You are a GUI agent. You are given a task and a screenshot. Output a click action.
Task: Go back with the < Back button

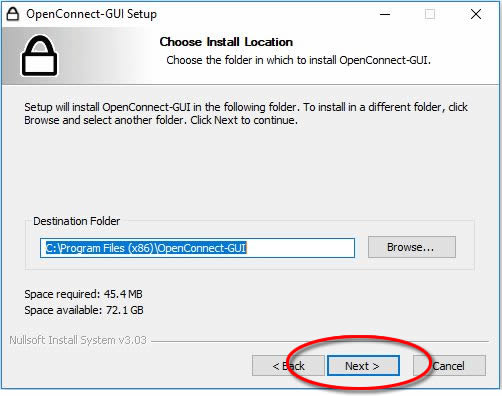288,366
